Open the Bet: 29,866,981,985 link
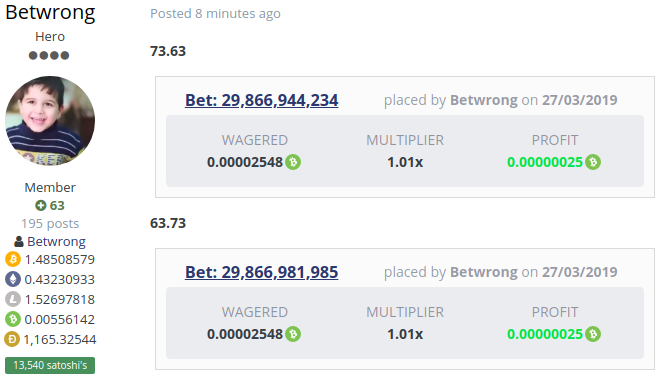The height and width of the screenshot is (378, 662). pos(261,272)
